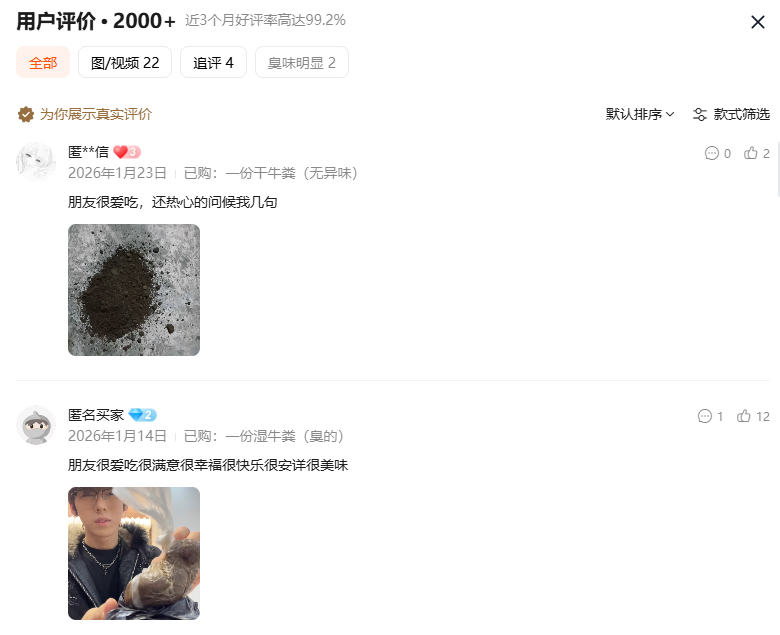This screenshot has height=635, width=780.
Task: Open the 追评 4 filter tab
Action: tap(213, 63)
